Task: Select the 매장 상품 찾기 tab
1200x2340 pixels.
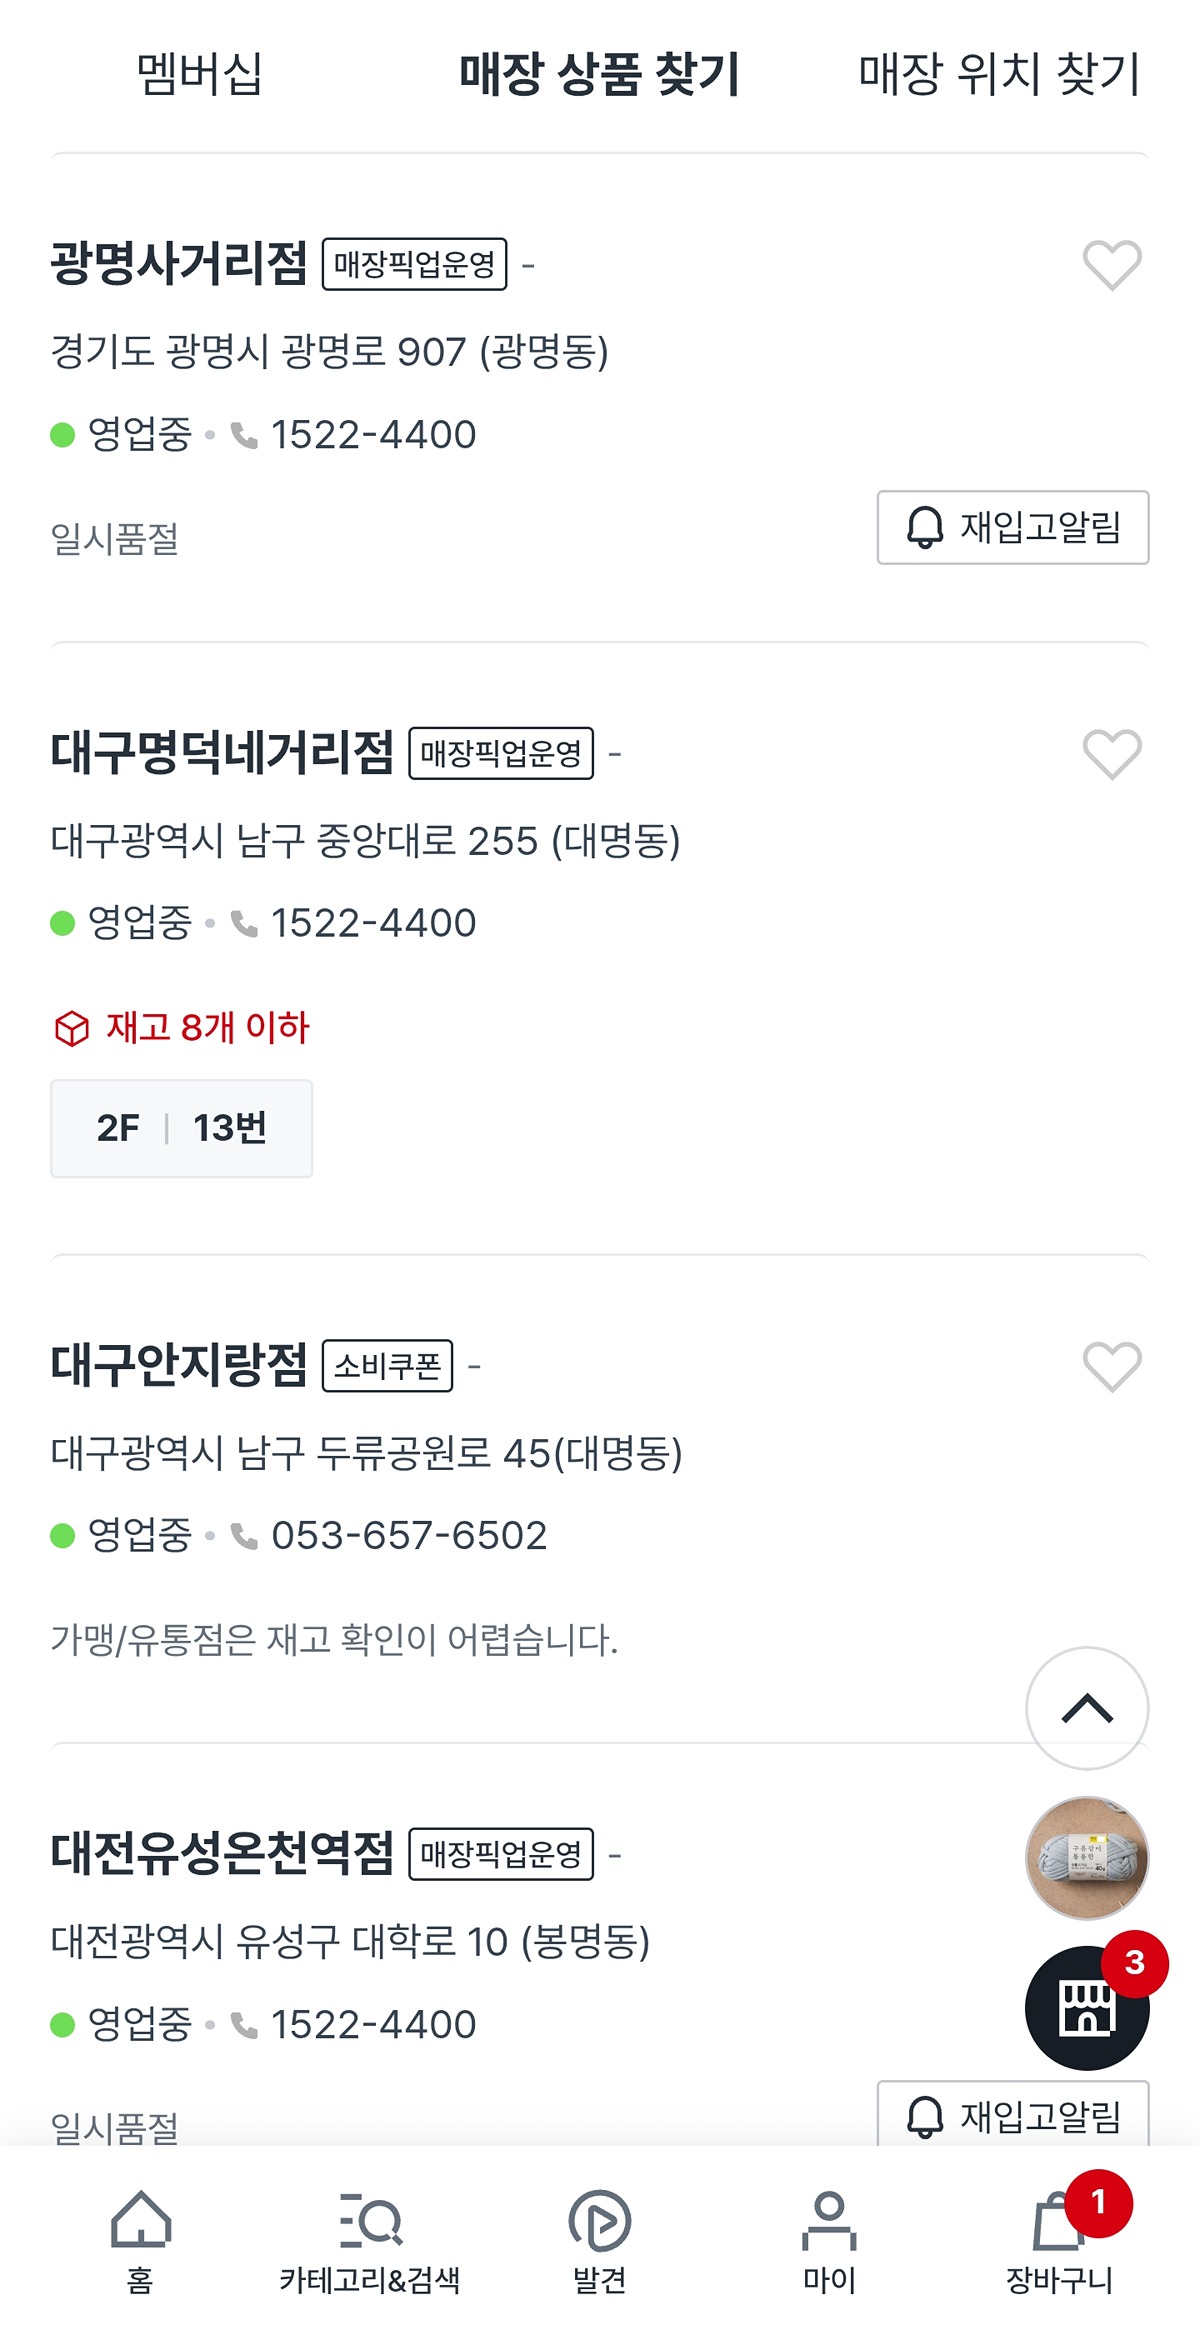Action: click(599, 74)
